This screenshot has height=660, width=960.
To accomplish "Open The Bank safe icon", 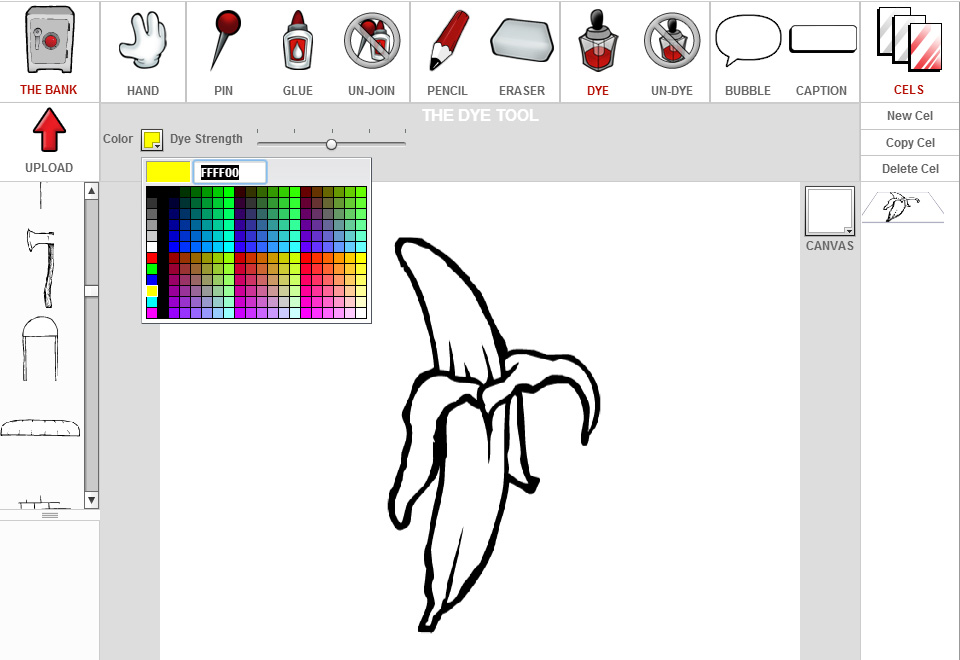I will coord(50,40).
